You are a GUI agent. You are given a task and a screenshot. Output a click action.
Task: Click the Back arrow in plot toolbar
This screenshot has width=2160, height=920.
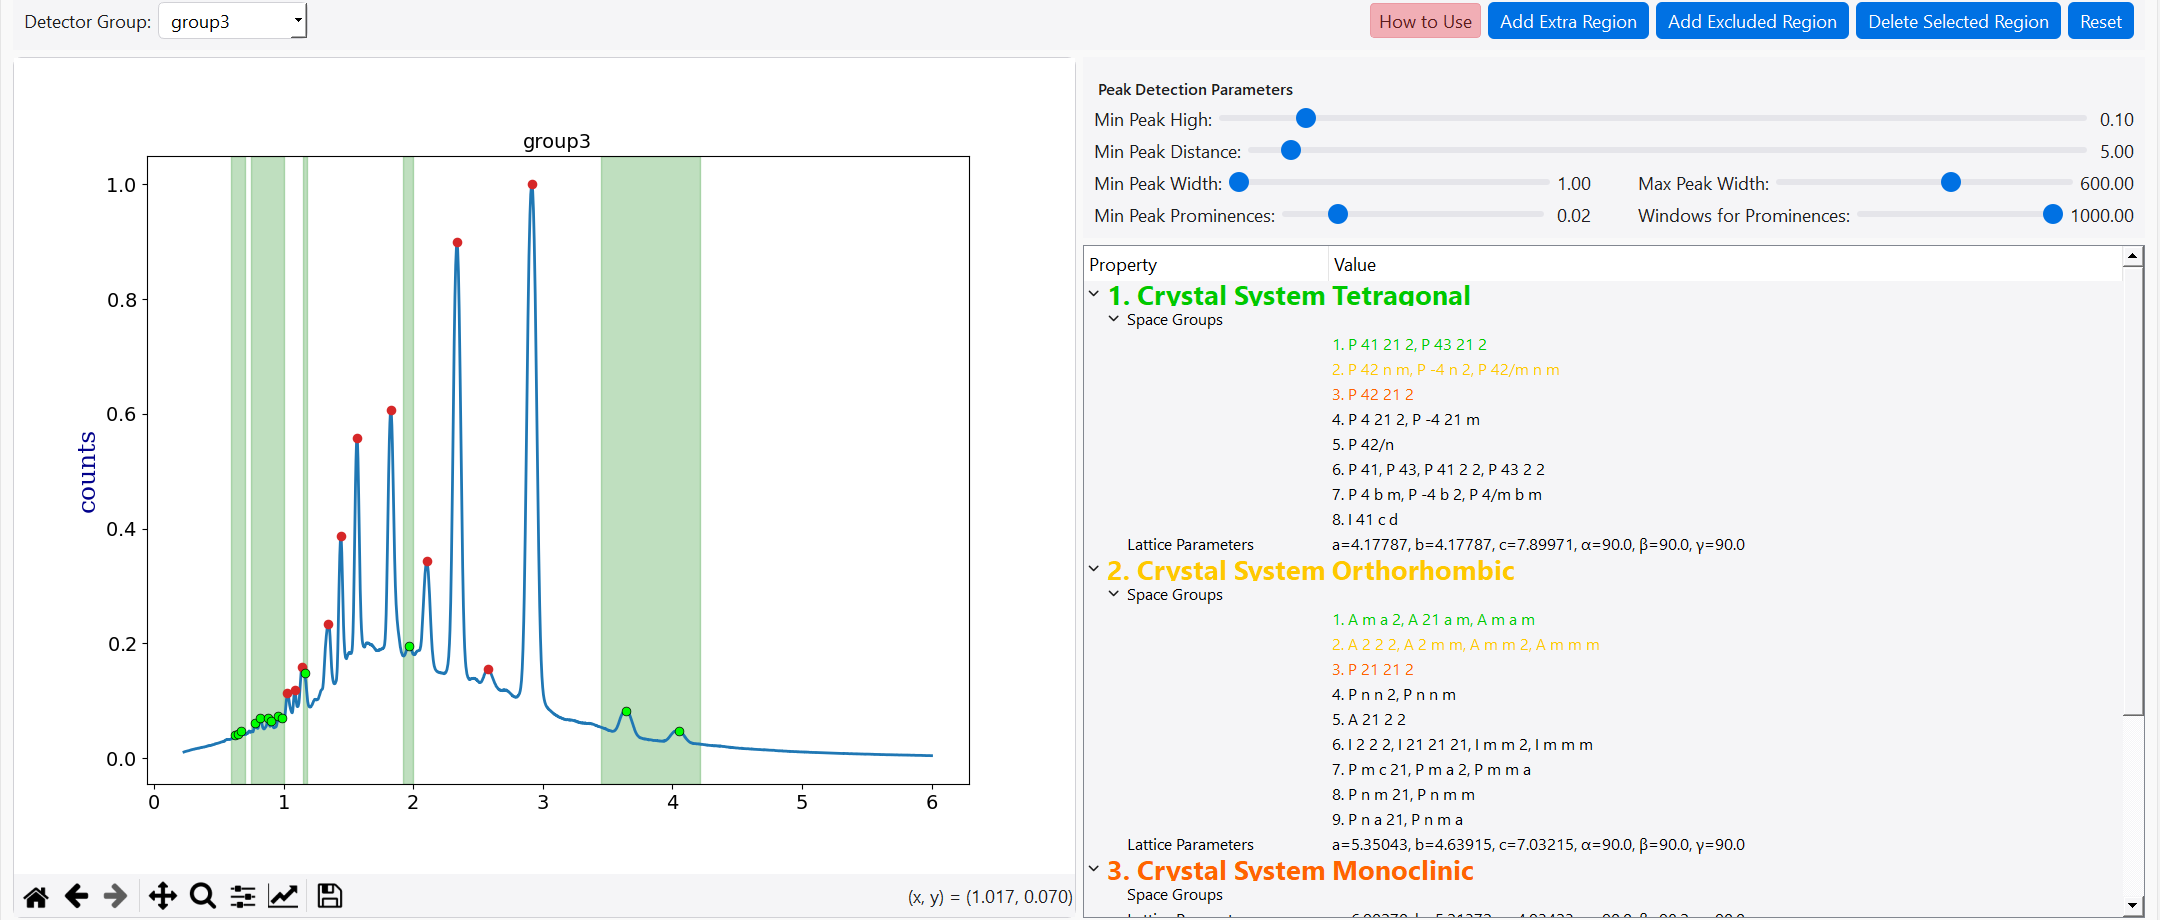[x=76, y=896]
